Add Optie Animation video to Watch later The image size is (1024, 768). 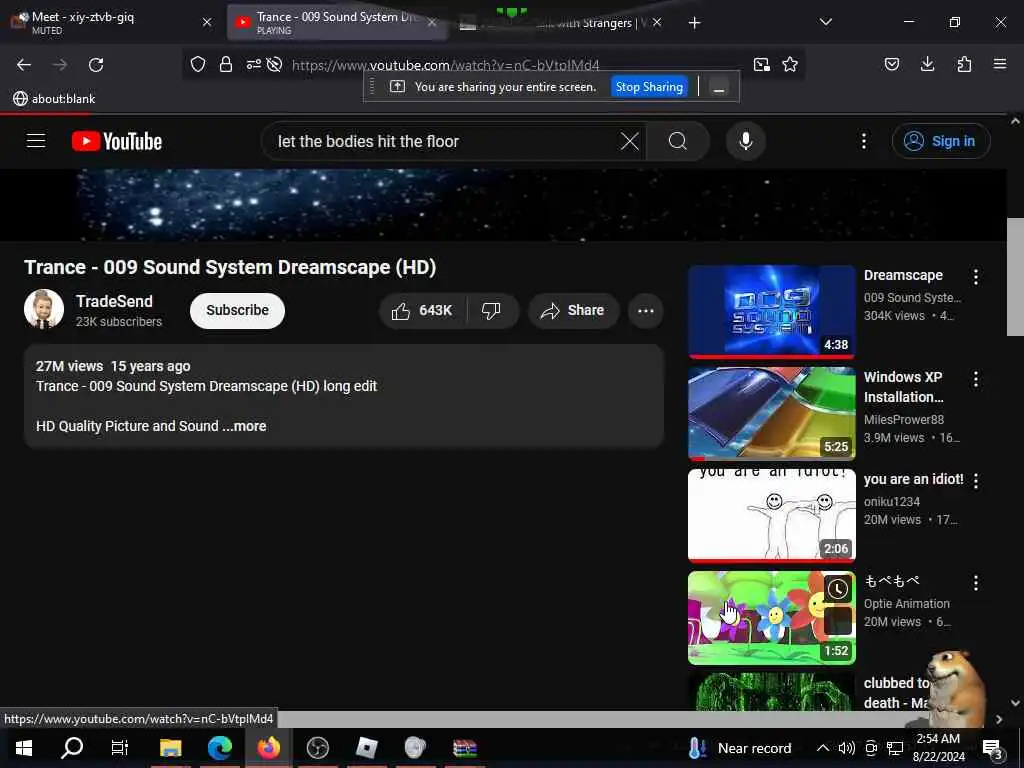point(838,589)
